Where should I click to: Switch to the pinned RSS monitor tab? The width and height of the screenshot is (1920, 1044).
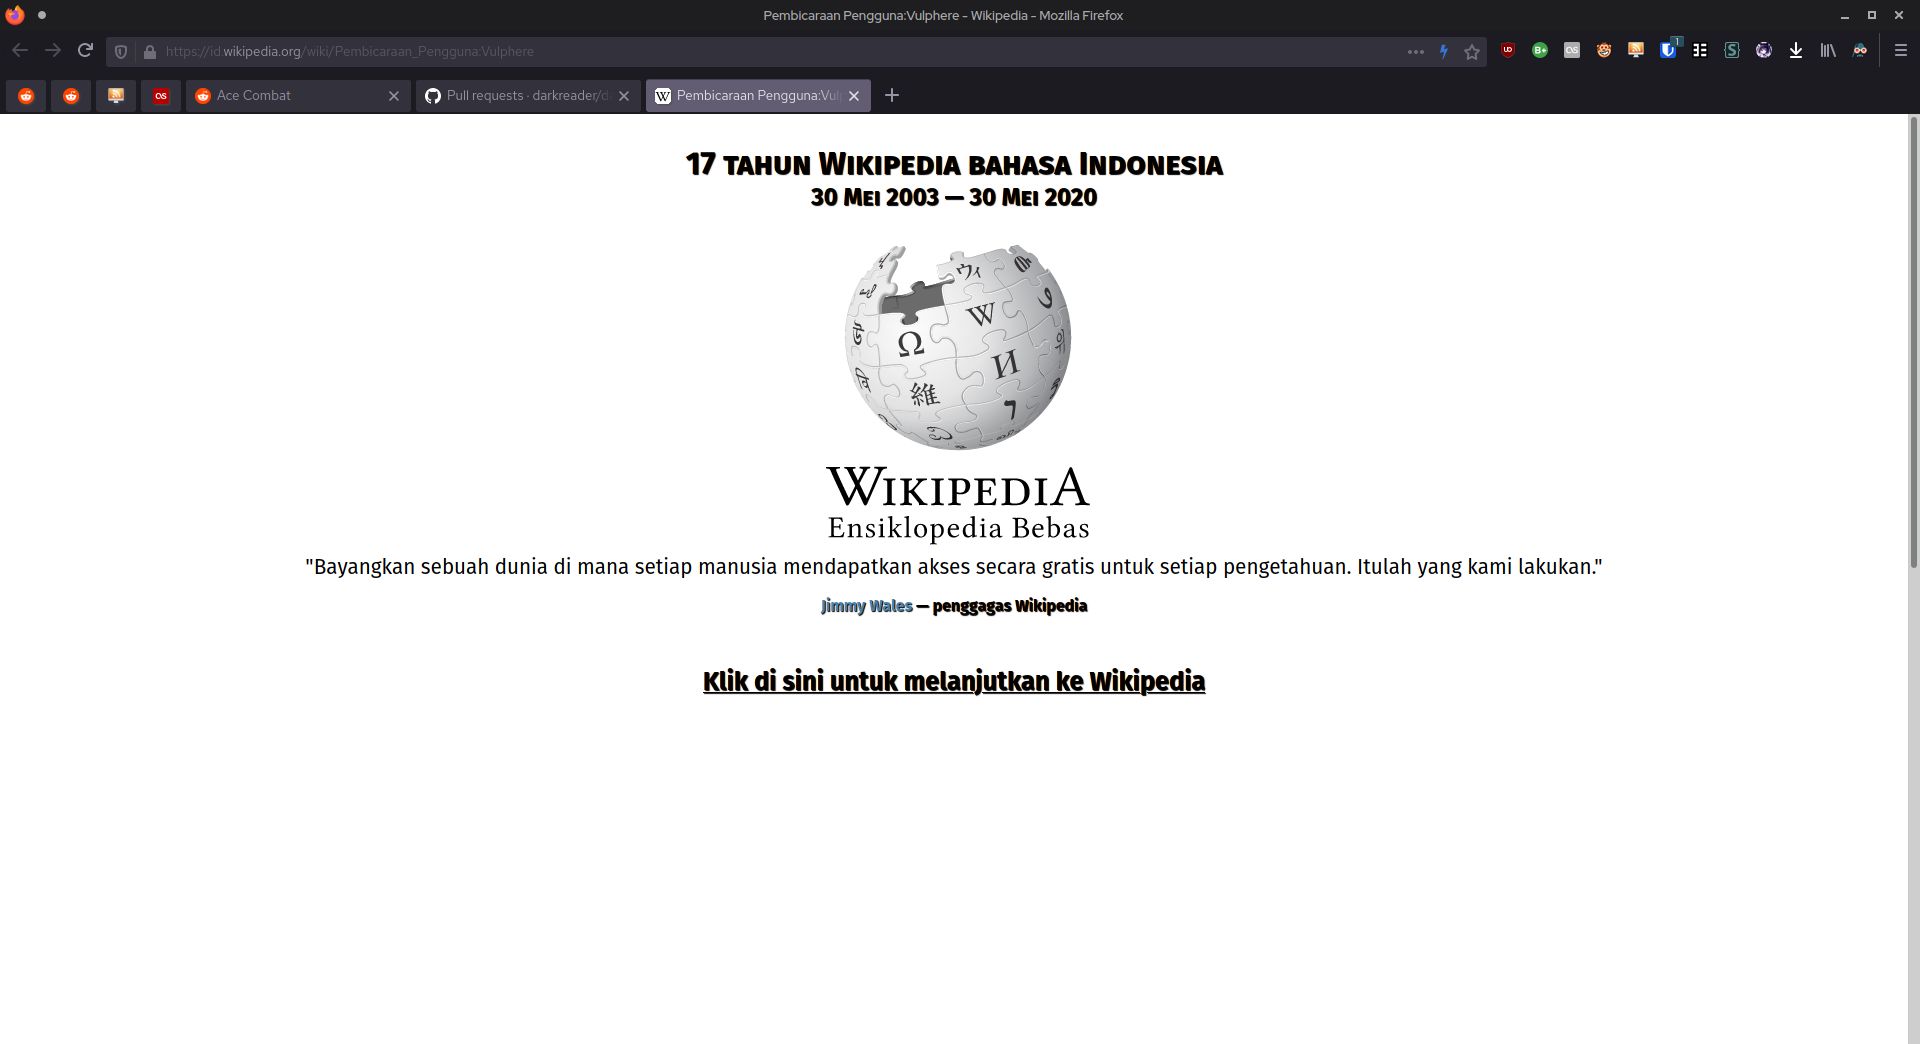(x=116, y=96)
